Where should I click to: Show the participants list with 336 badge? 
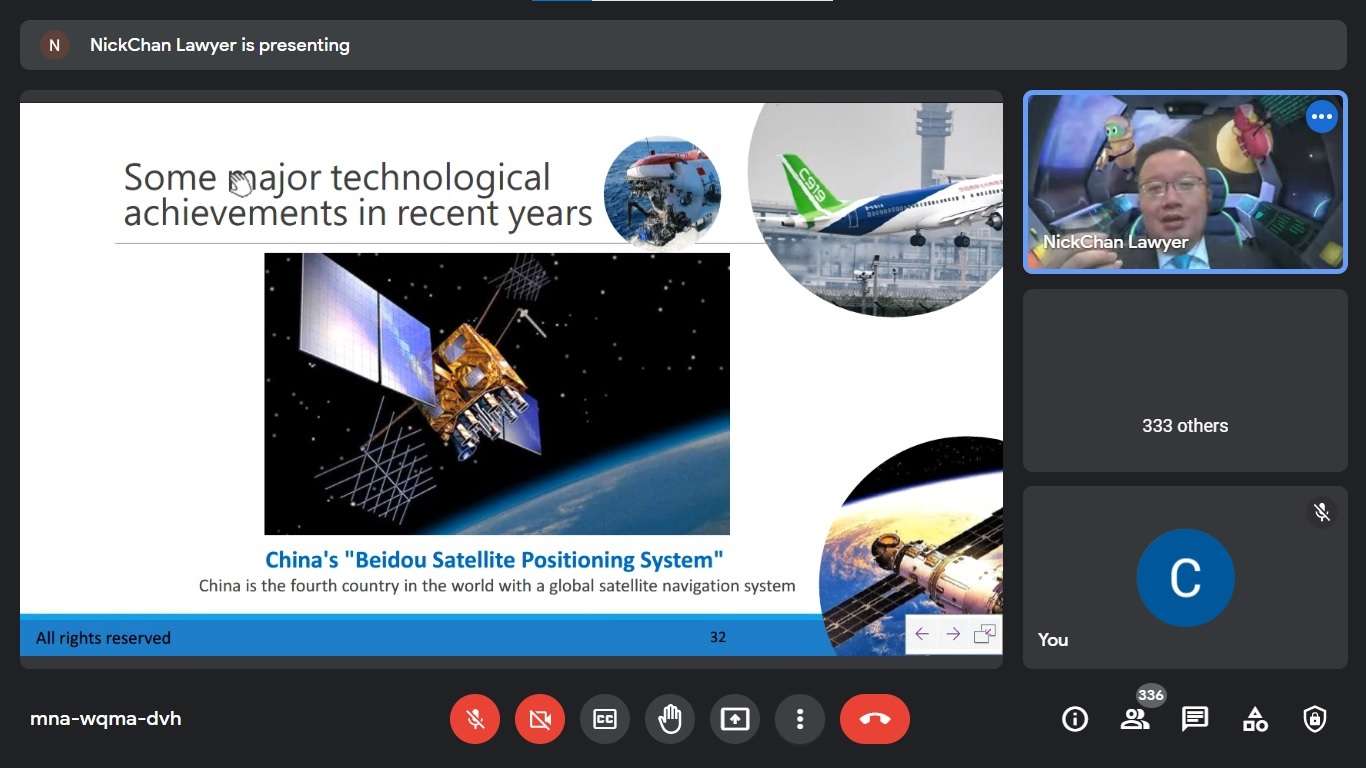click(1135, 719)
